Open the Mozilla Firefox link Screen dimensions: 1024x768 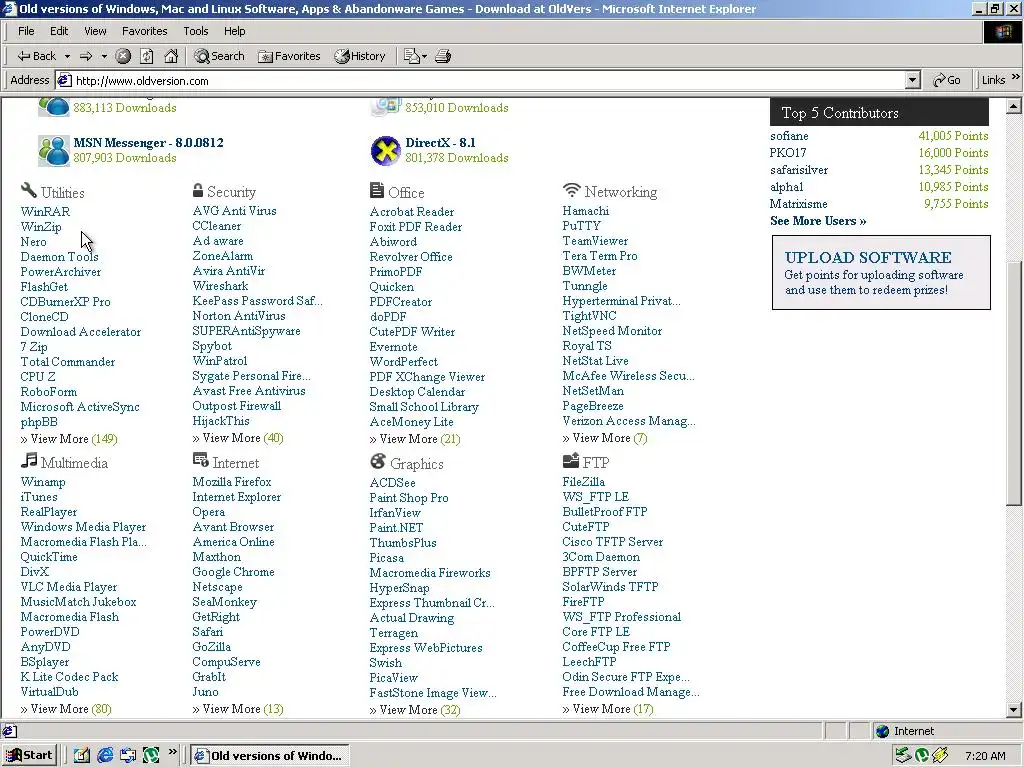(232, 482)
